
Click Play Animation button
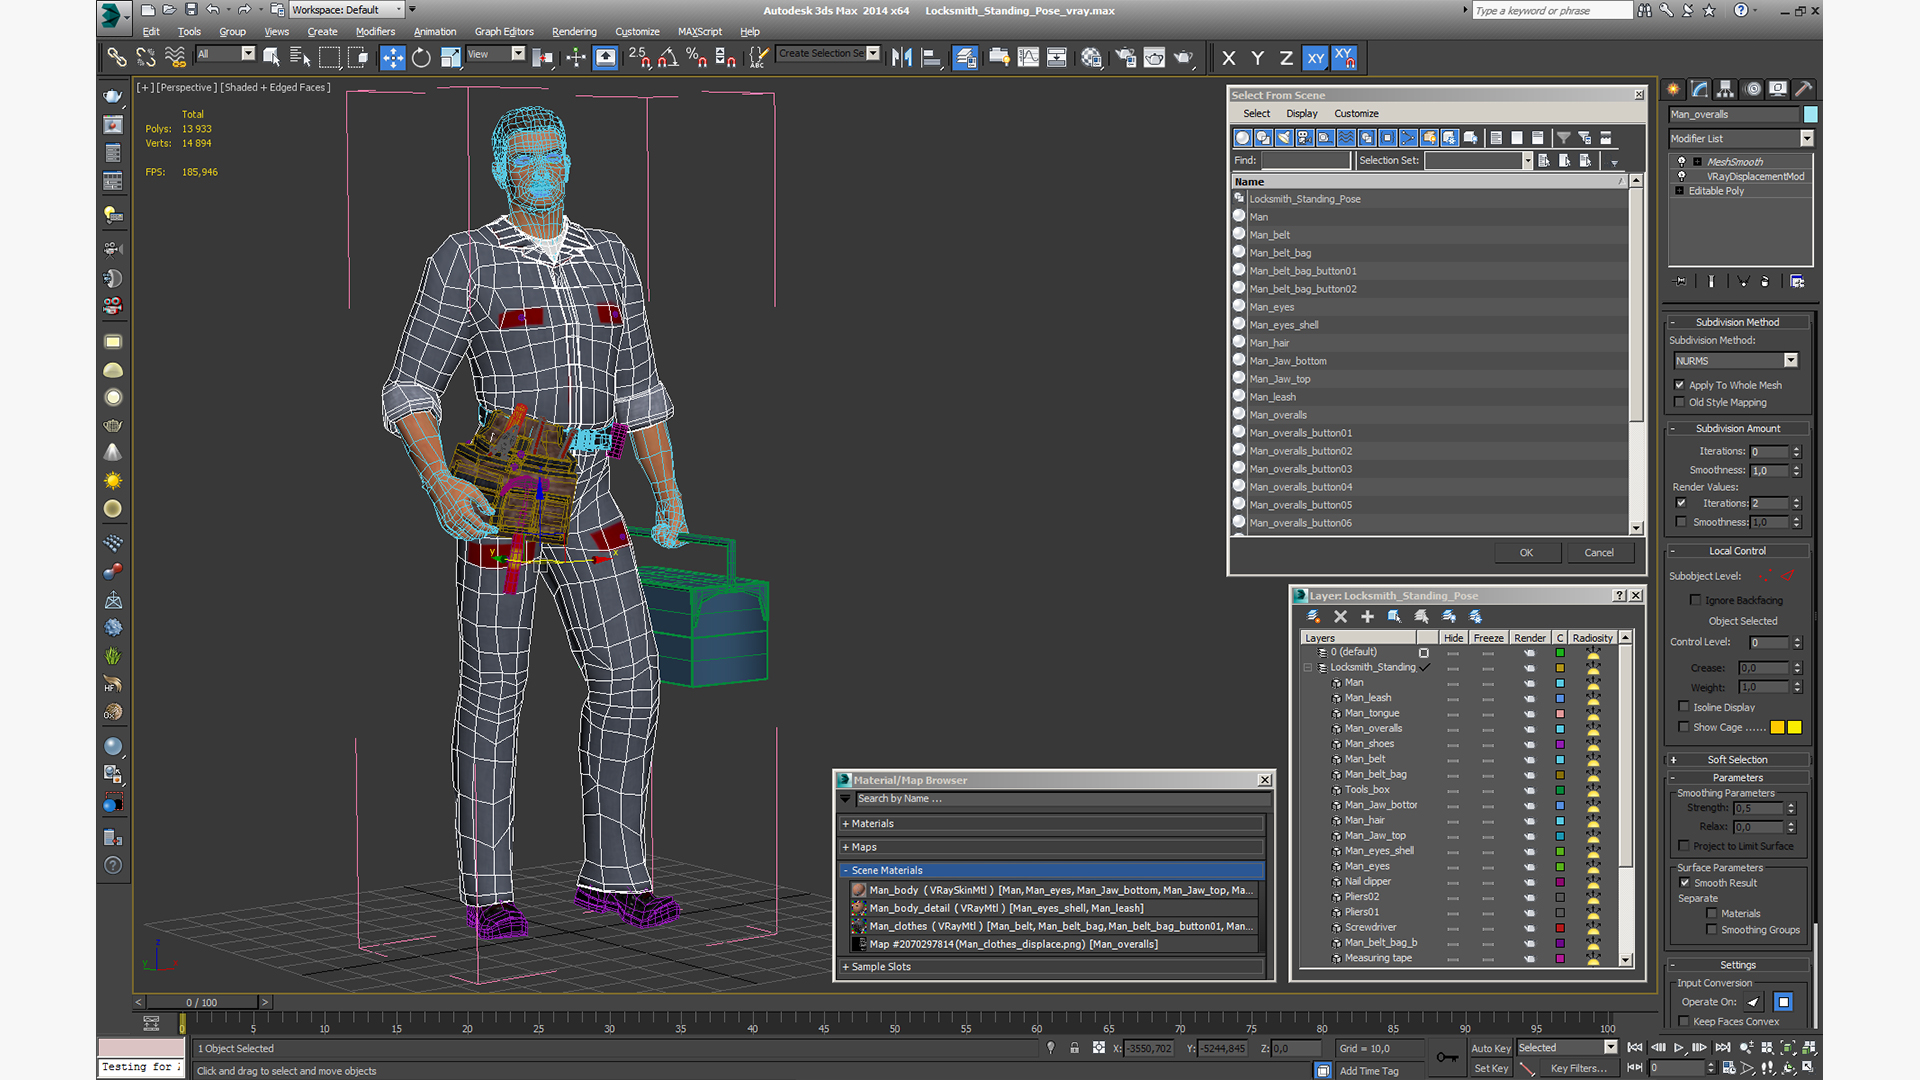(x=1678, y=1048)
